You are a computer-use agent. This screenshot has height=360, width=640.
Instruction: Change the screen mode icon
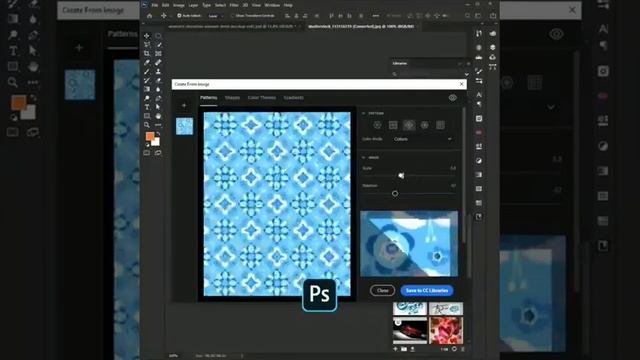click(158, 153)
